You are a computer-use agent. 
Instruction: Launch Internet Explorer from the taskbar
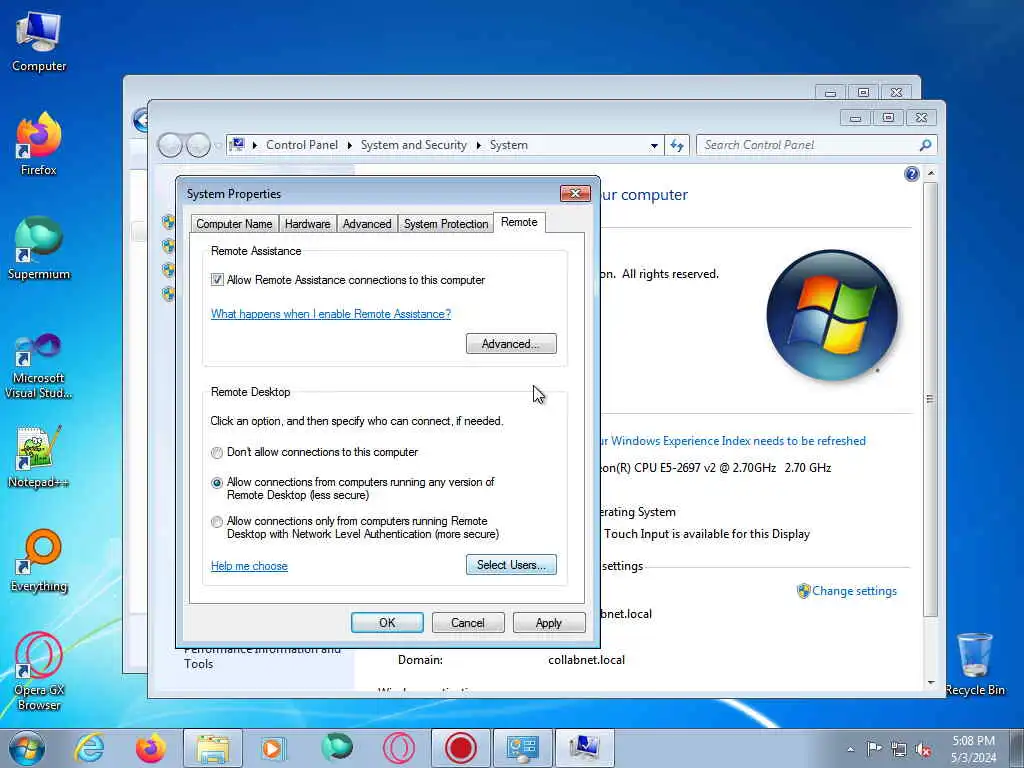point(89,748)
